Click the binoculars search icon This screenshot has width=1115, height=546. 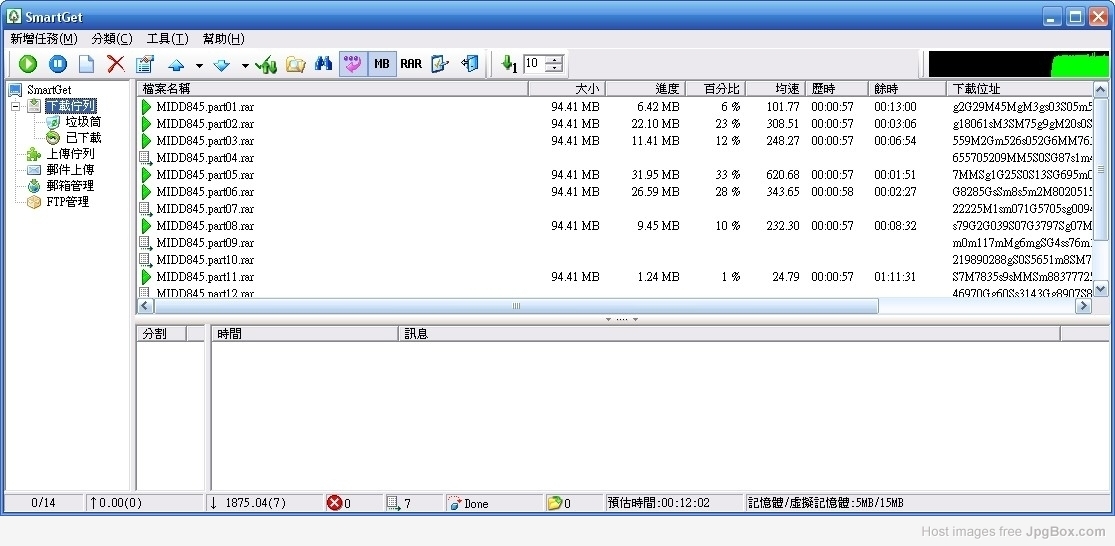pyautogui.click(x=323, y=64)
